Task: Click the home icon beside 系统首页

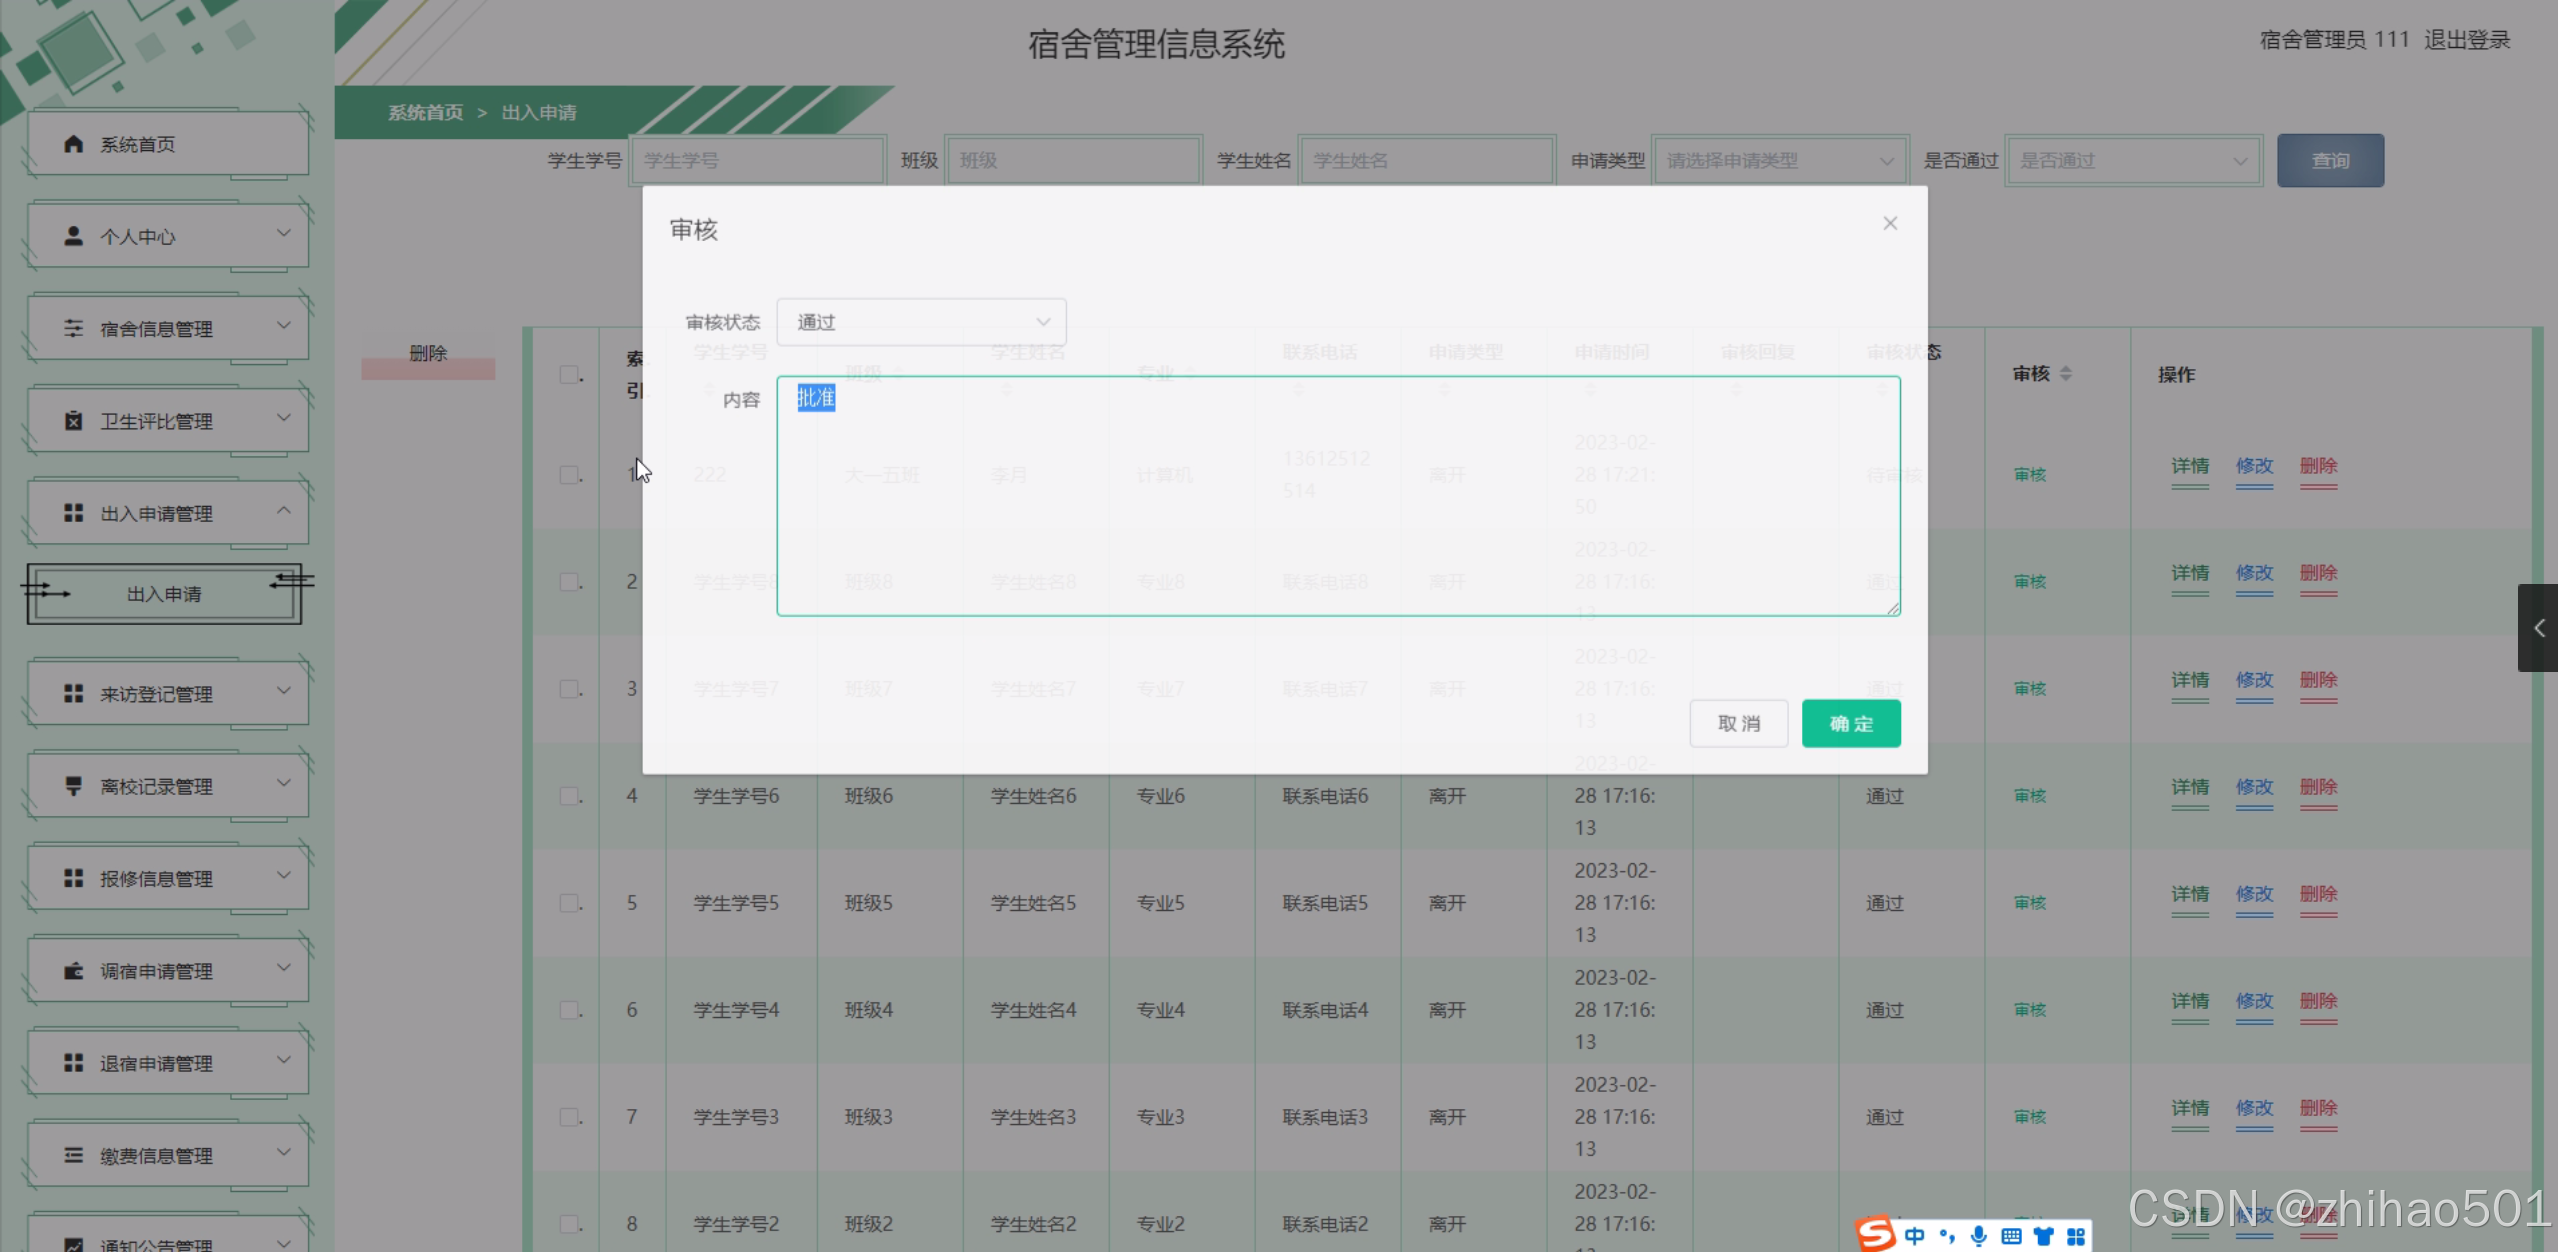Action: point(73,144)
